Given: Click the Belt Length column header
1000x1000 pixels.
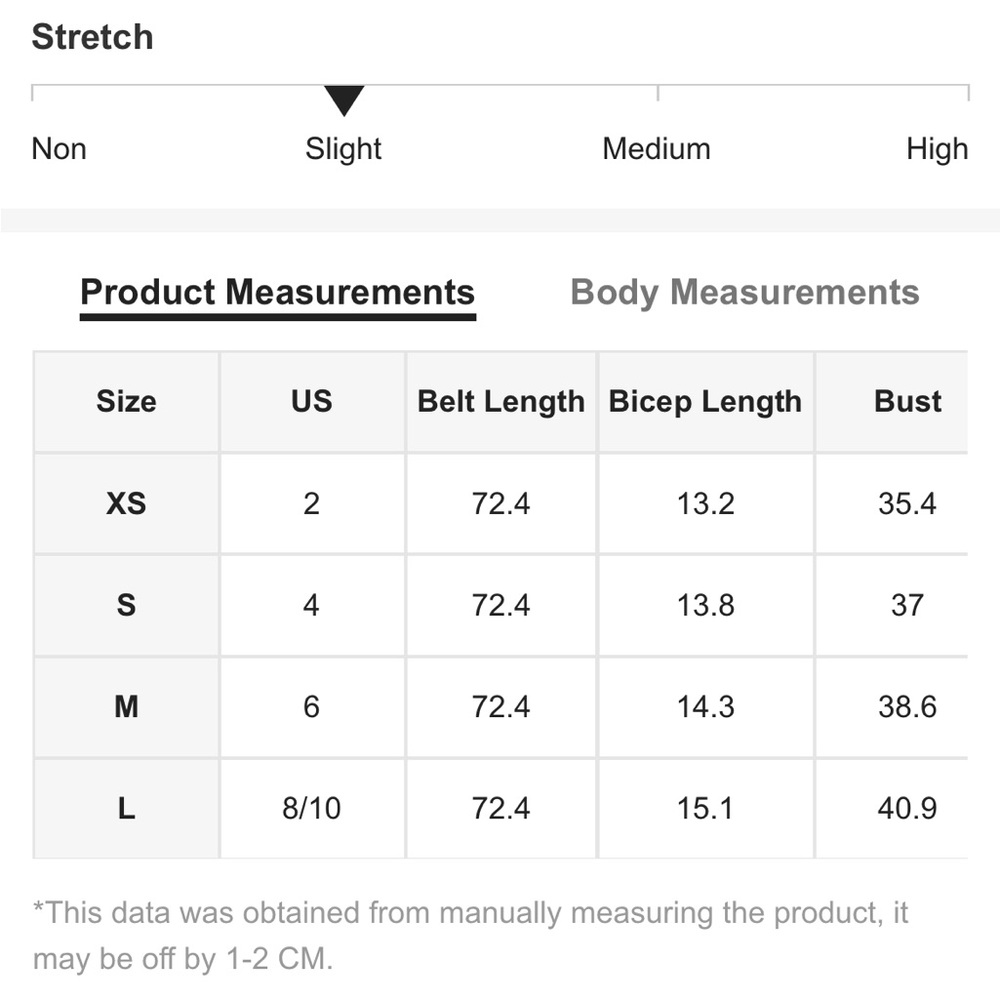Looking at the screenshot, I should point(501,401).
